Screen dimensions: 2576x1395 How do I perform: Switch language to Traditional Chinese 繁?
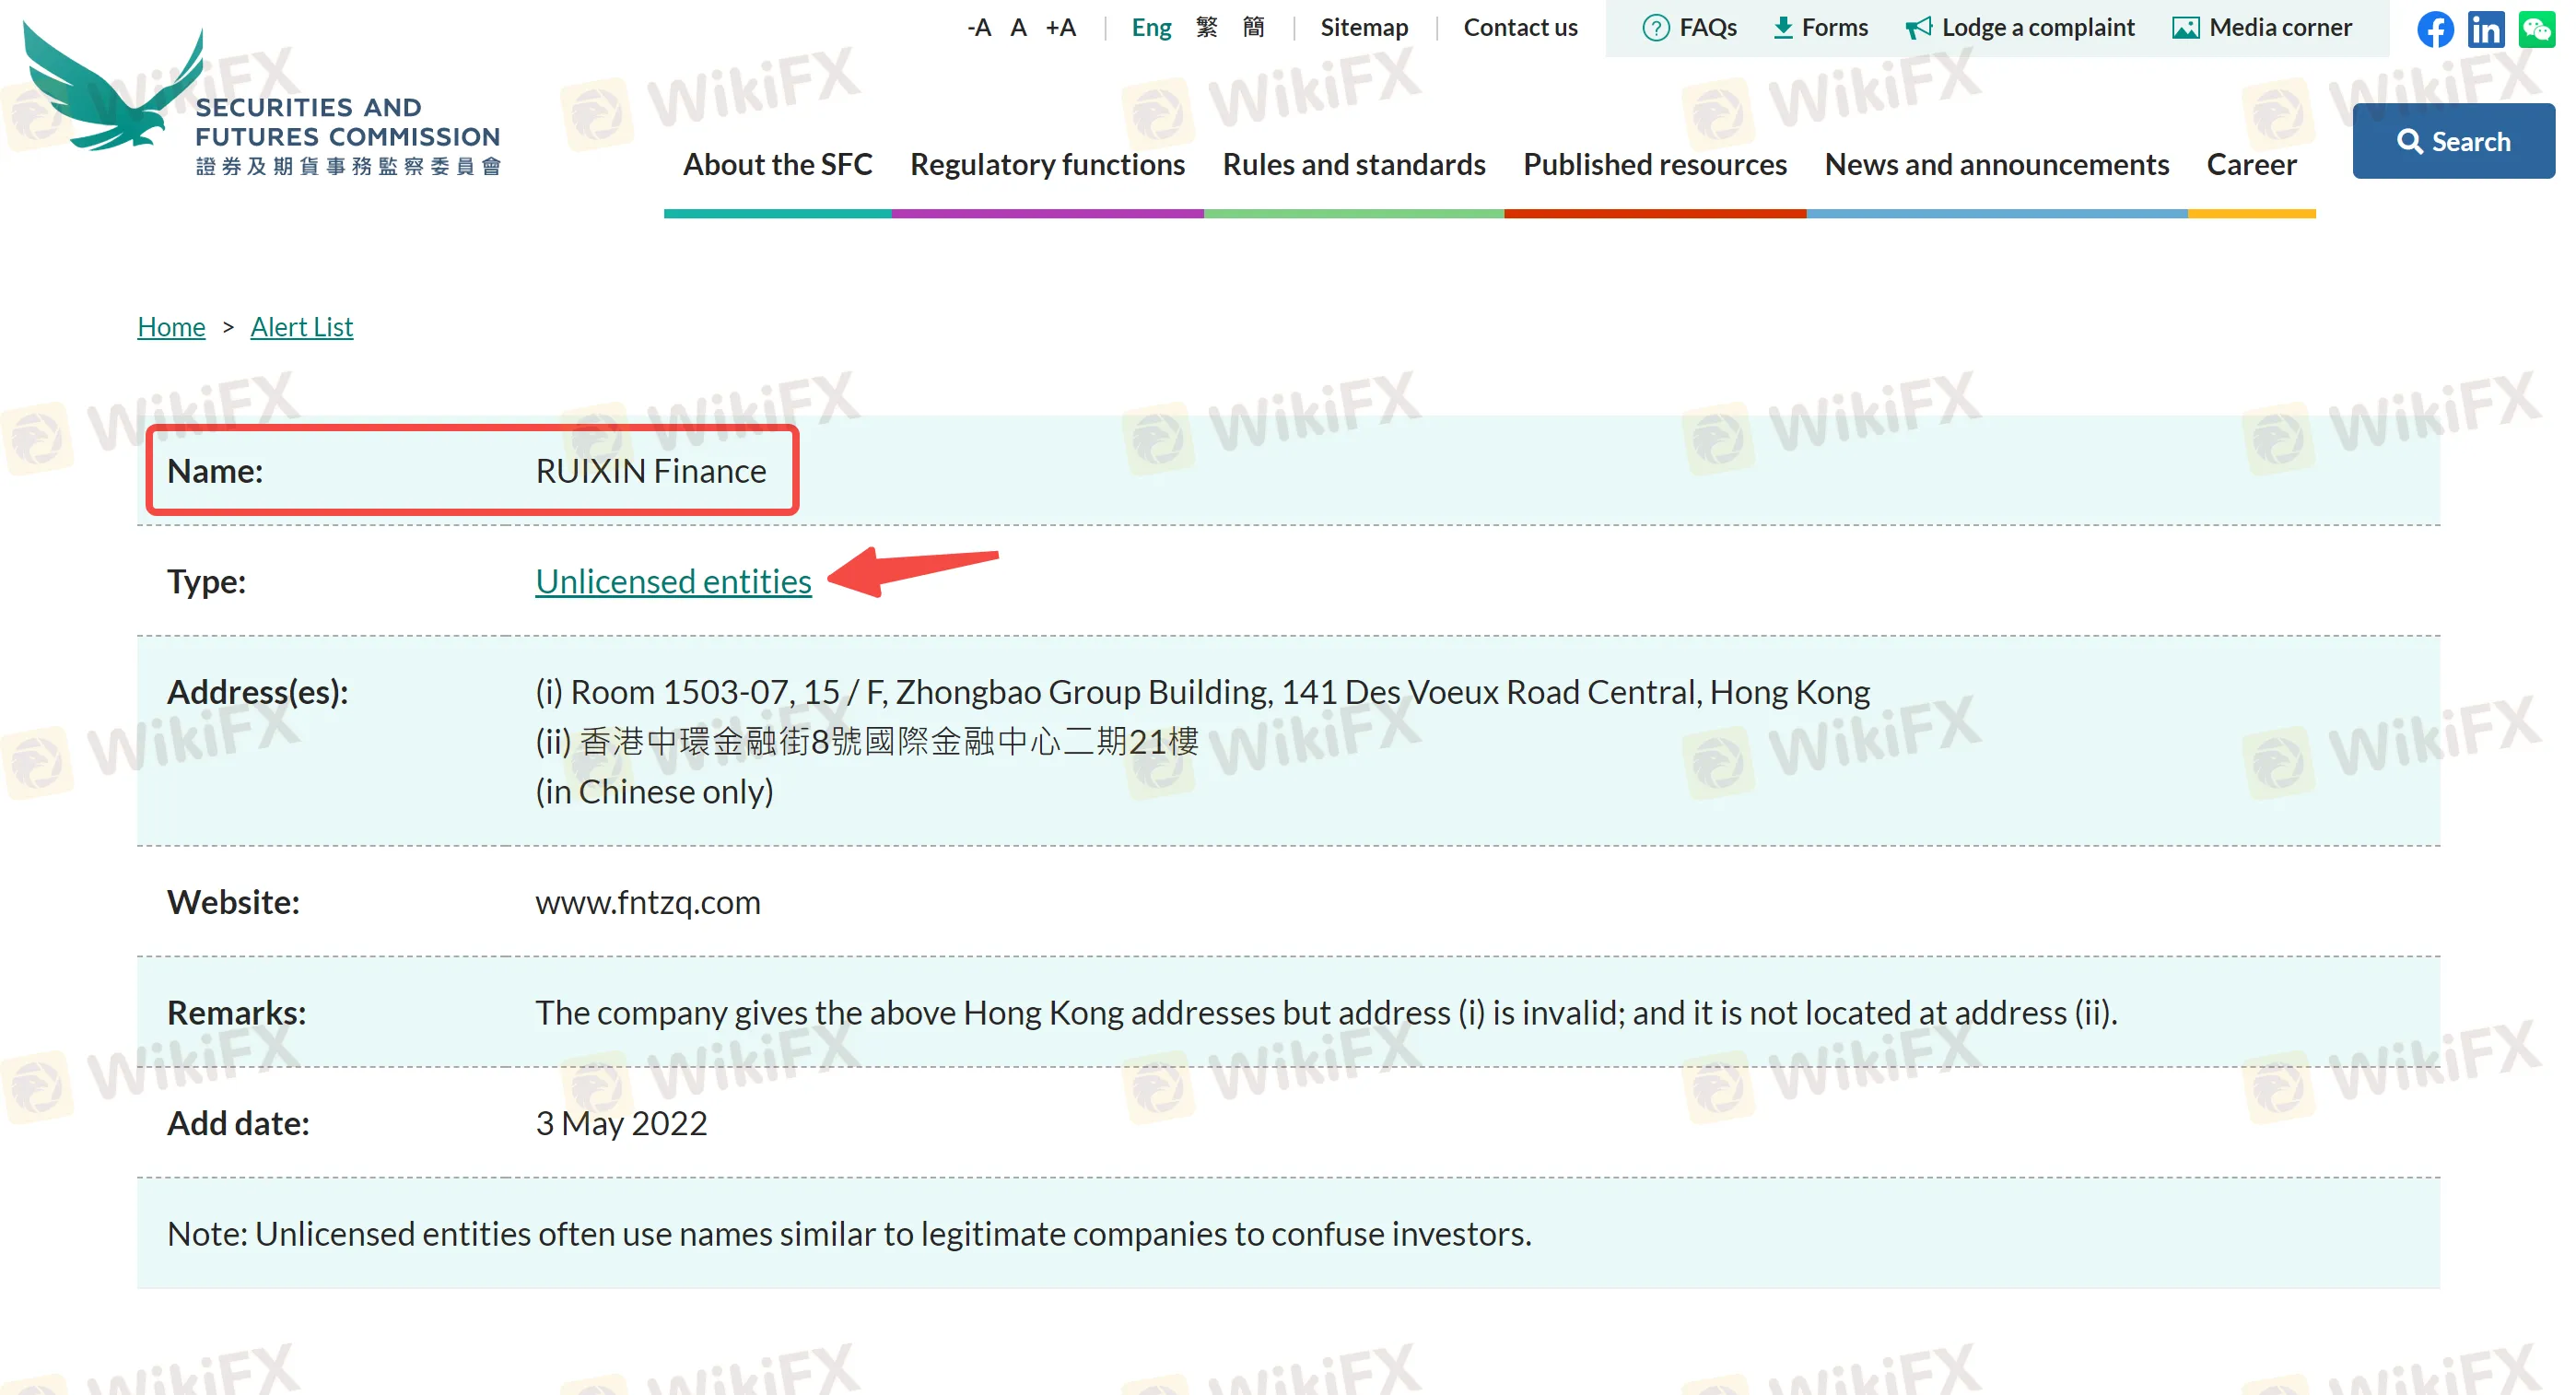click(x=1206, y=28)
